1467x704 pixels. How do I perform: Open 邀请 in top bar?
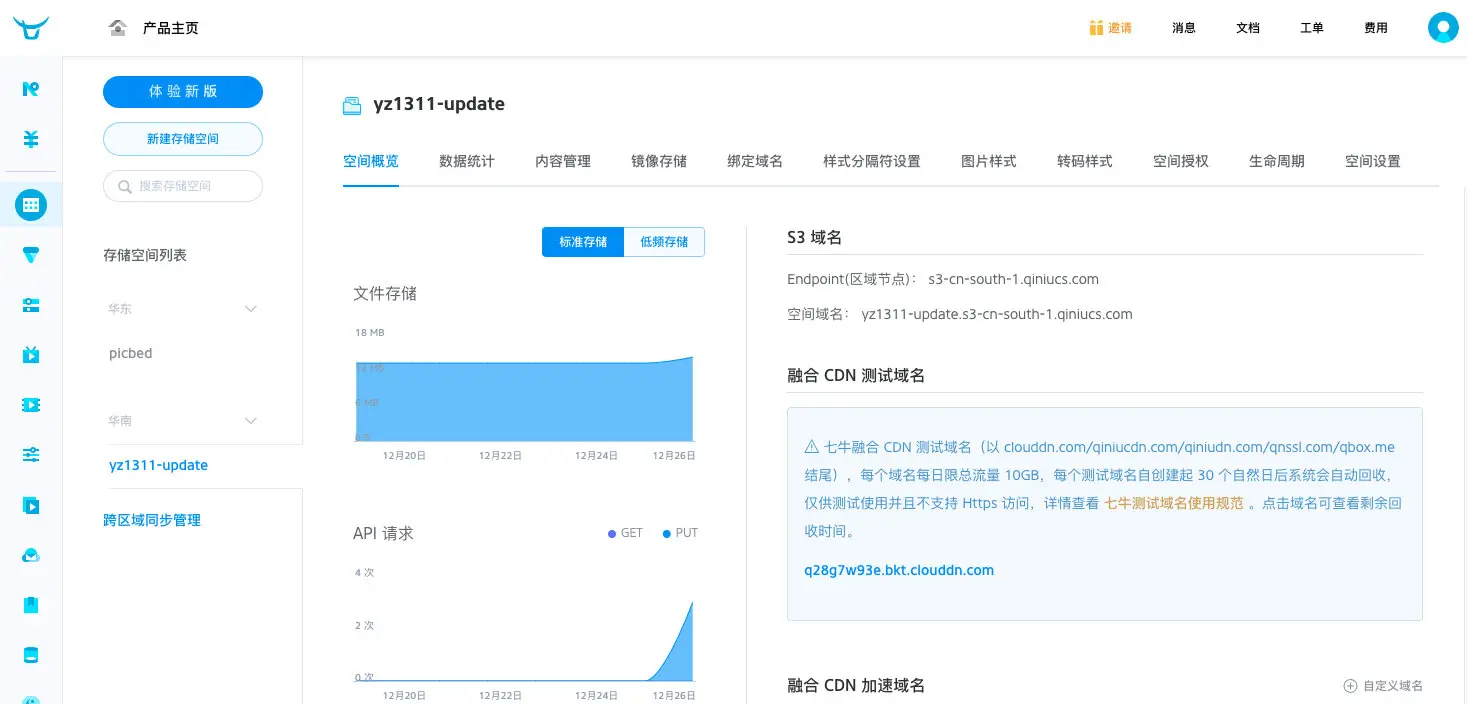1120,28
